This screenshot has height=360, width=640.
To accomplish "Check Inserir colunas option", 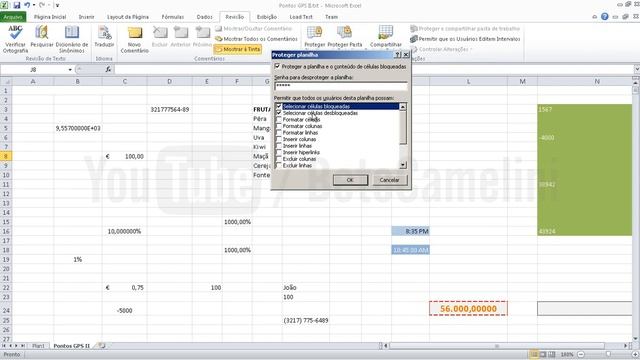I will (x=279, y=139).
